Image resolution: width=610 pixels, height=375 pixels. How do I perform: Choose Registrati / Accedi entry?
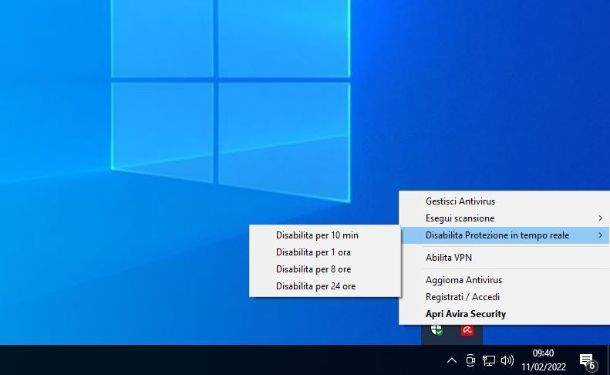tap(504, 297)
